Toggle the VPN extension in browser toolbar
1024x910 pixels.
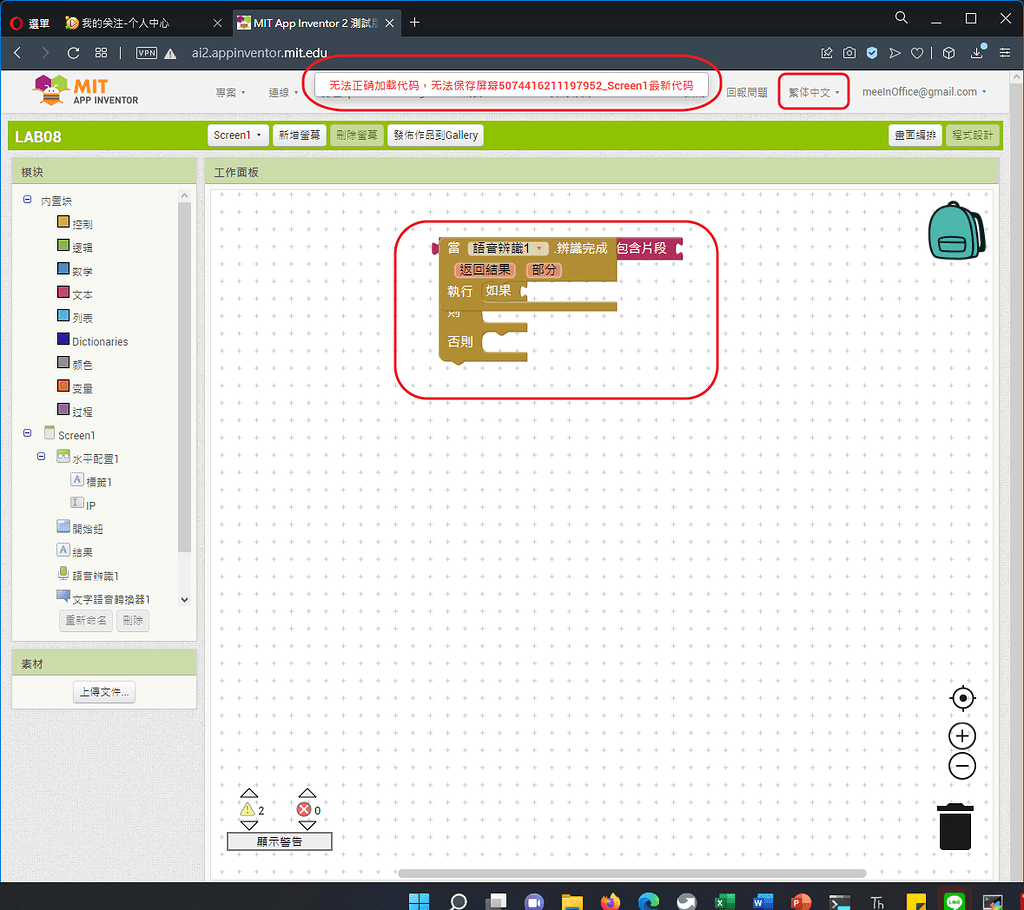148,53
